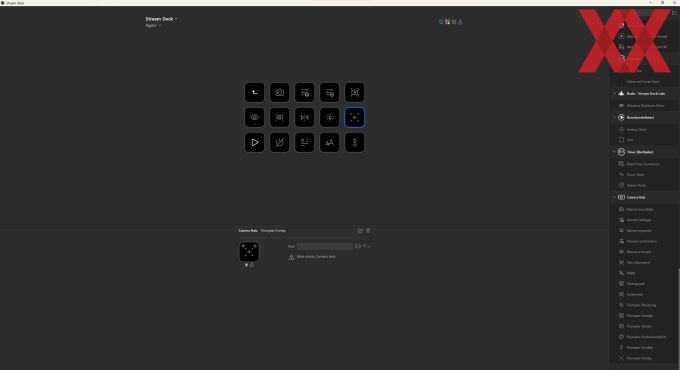This screenshot has height=370, width=680.
Task: Select the text lines key
Action: [x=304, y=142]
